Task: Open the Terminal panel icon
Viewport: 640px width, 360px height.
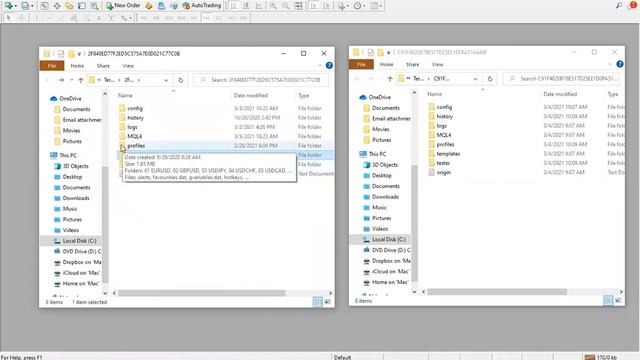Action: point(82,6)
